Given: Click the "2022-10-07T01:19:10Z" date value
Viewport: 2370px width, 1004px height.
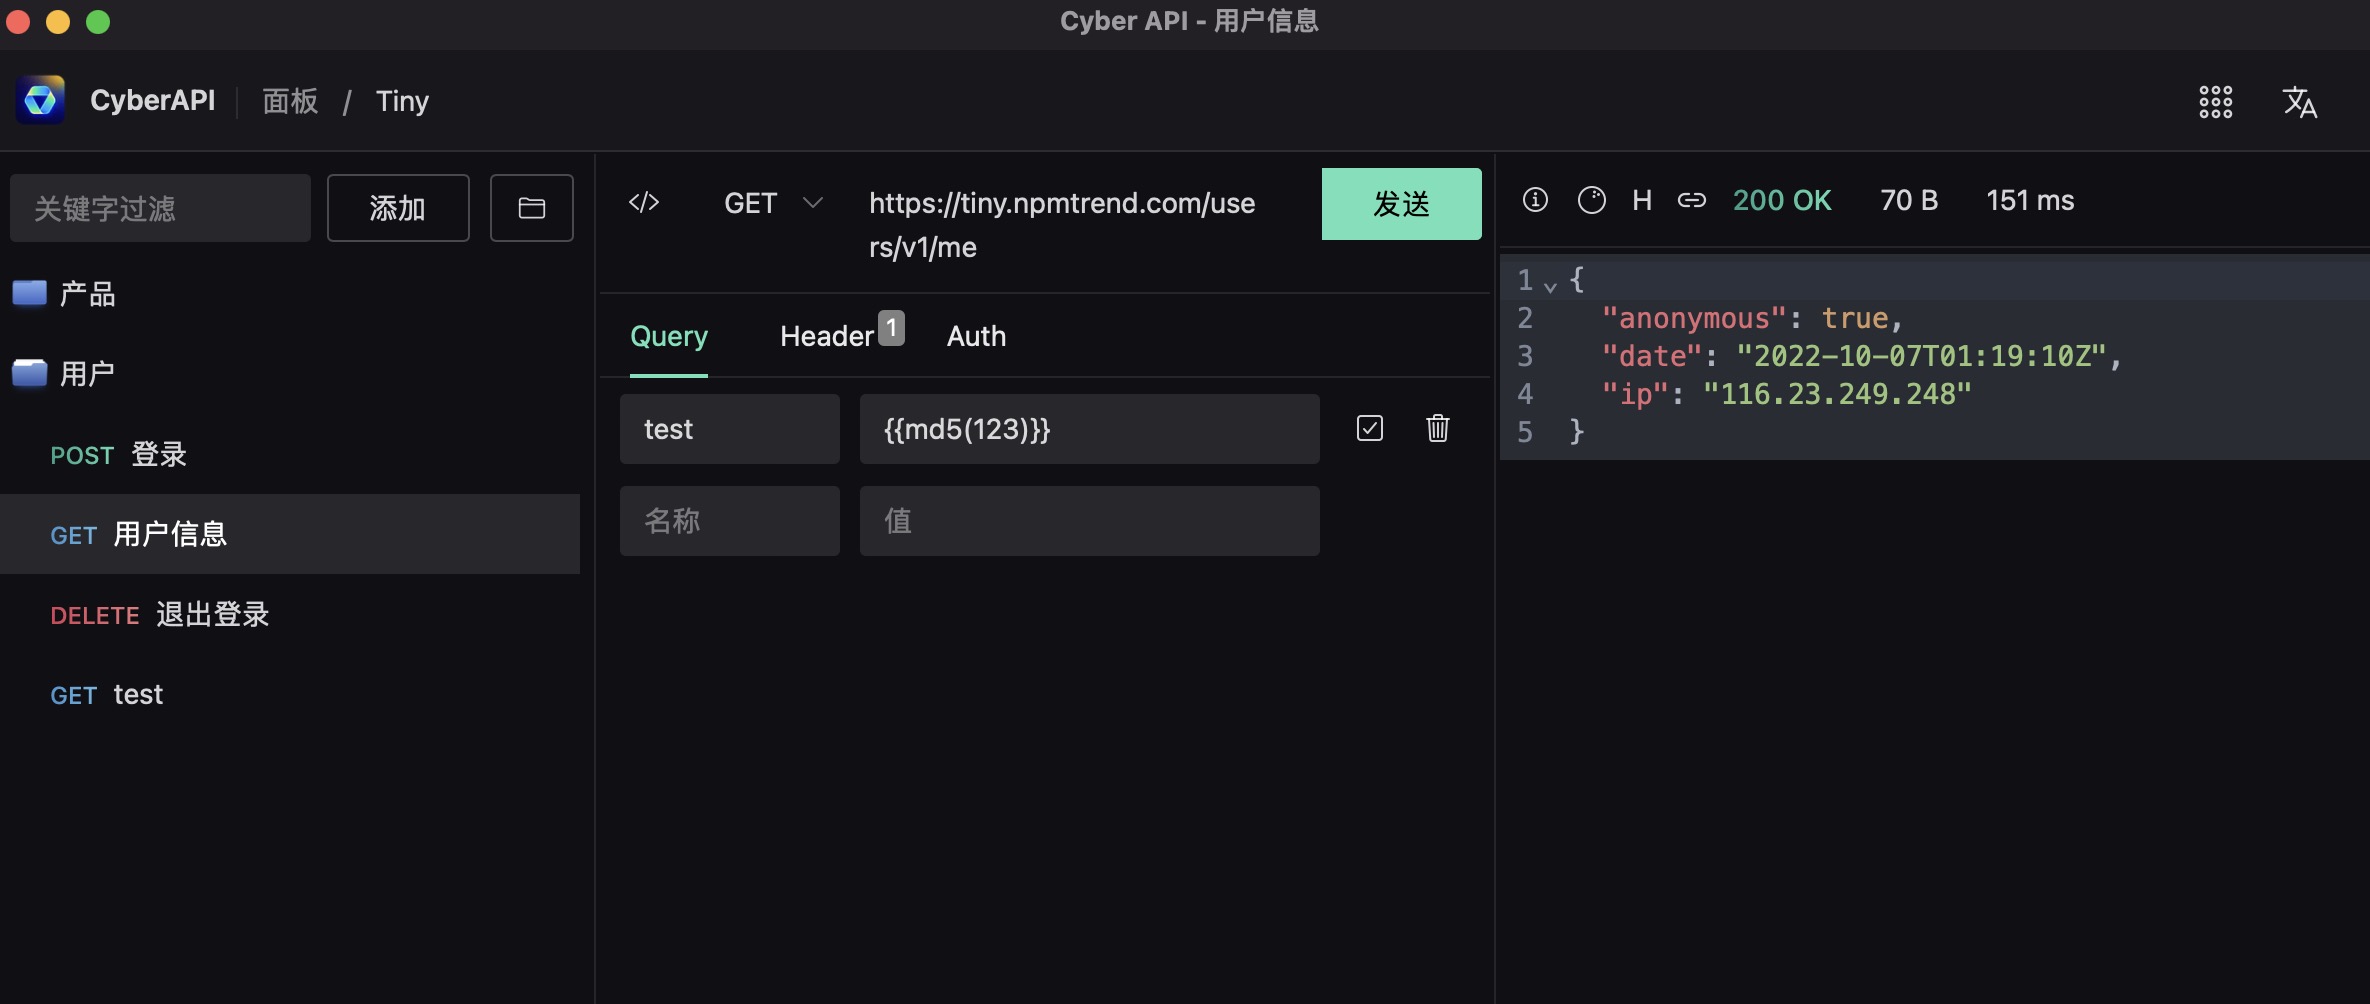Looking at the screenshot, I should click(x=1921, y=356).
